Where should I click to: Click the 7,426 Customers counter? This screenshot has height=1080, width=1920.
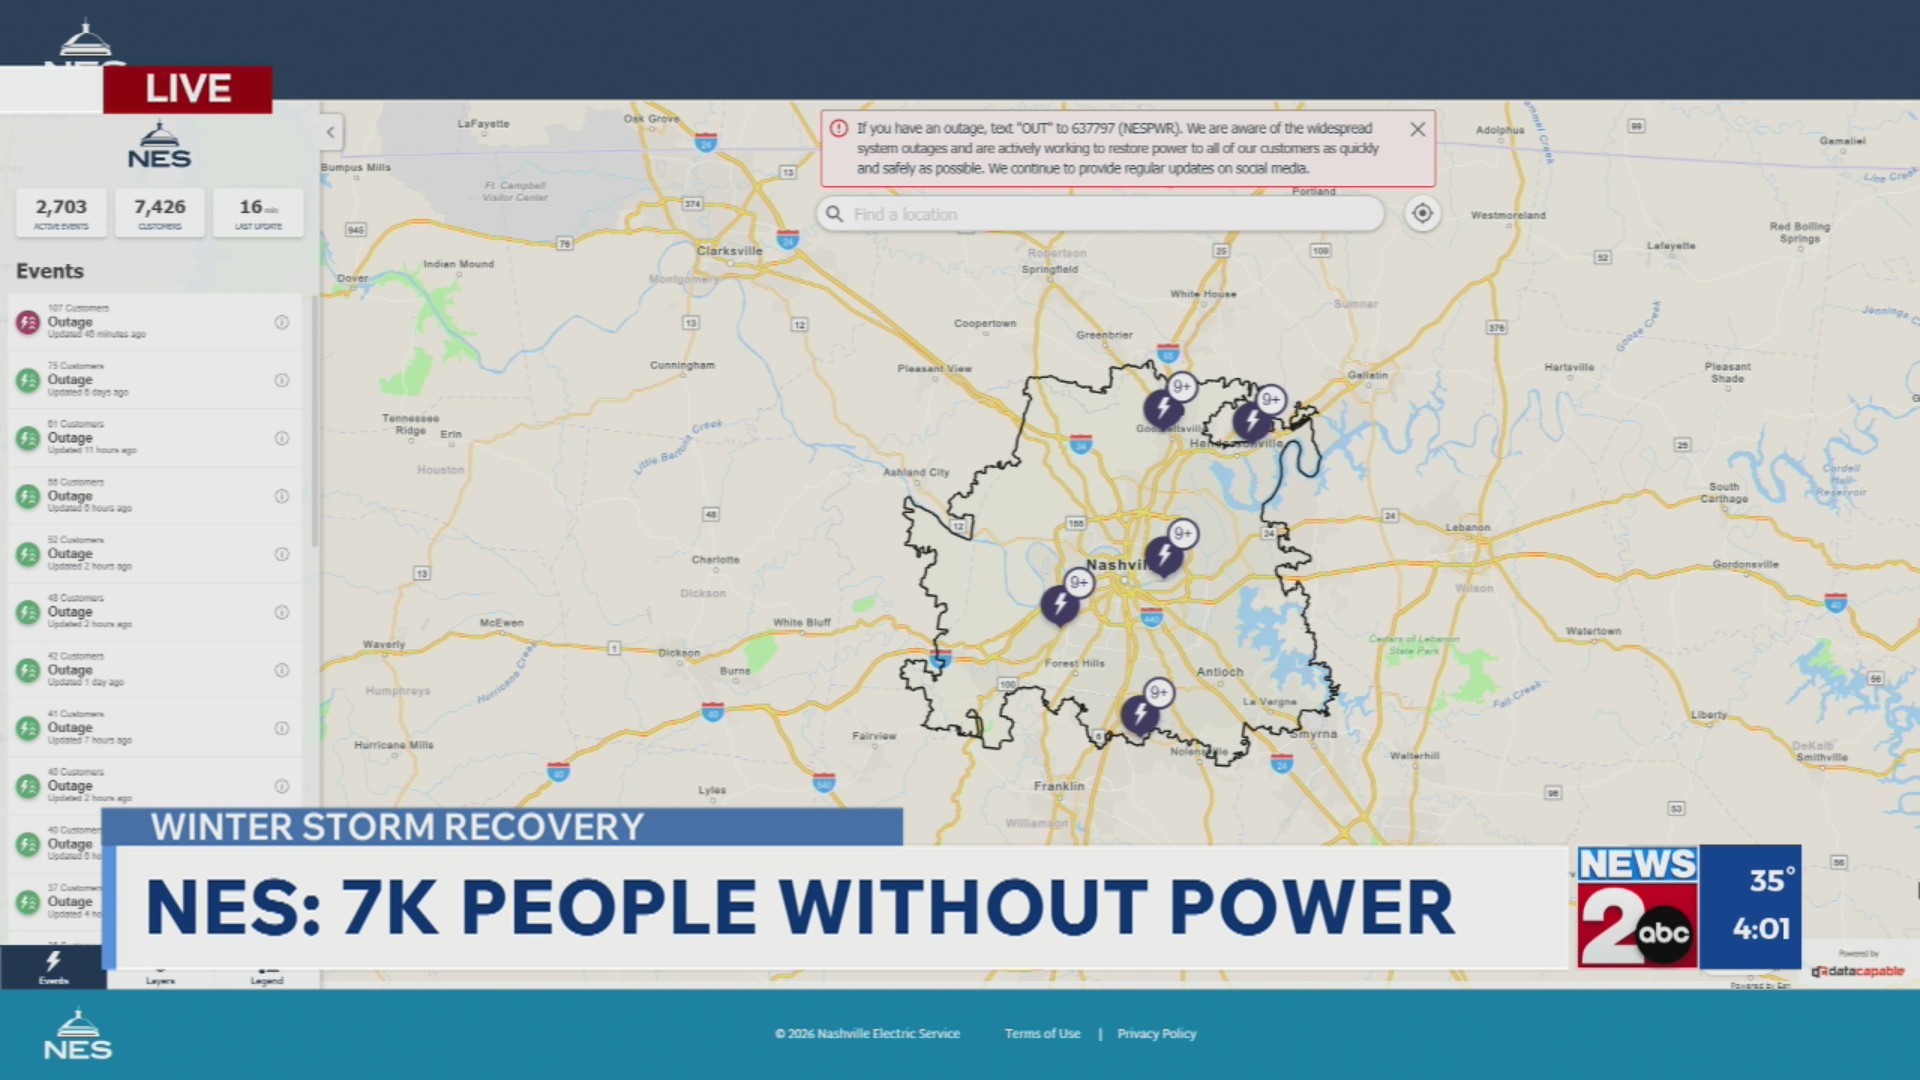pos(160,213)
